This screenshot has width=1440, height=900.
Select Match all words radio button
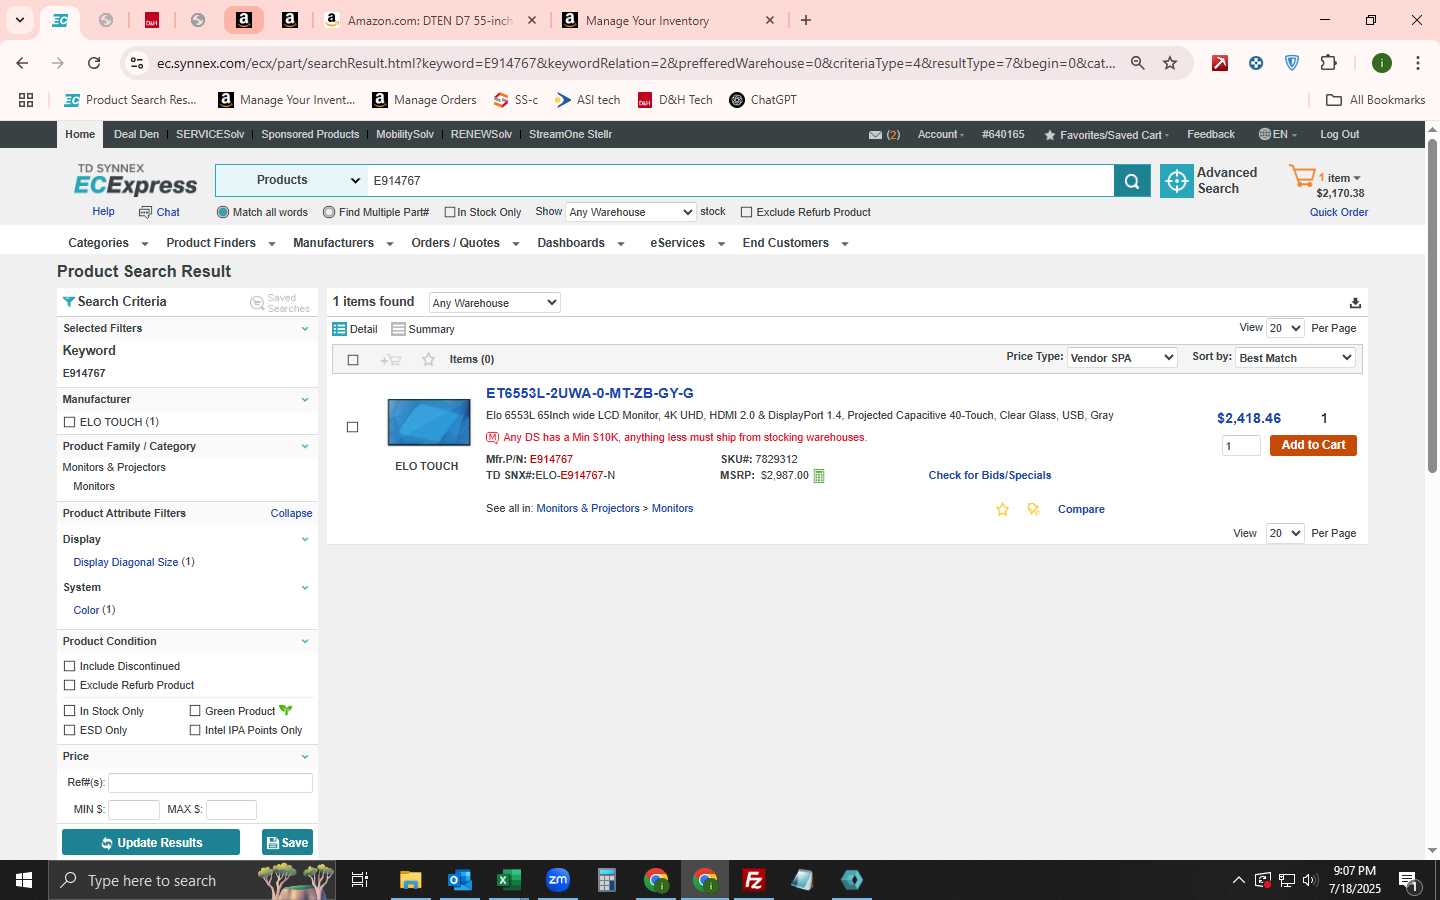click(x=223, y=212)
